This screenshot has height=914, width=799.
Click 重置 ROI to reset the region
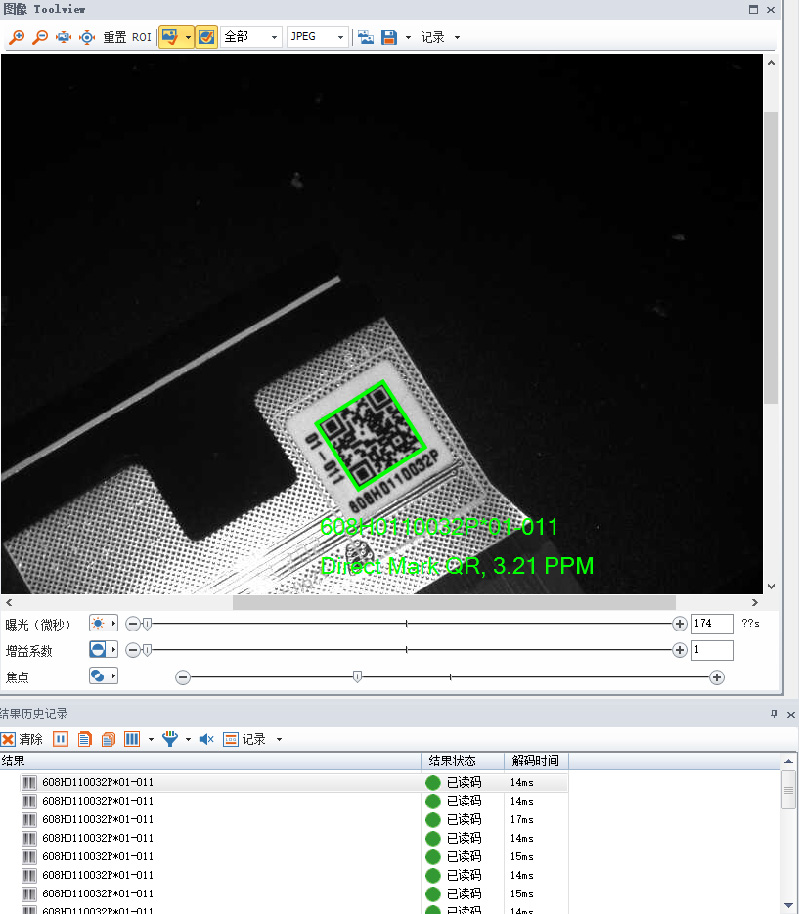(128, 37)
